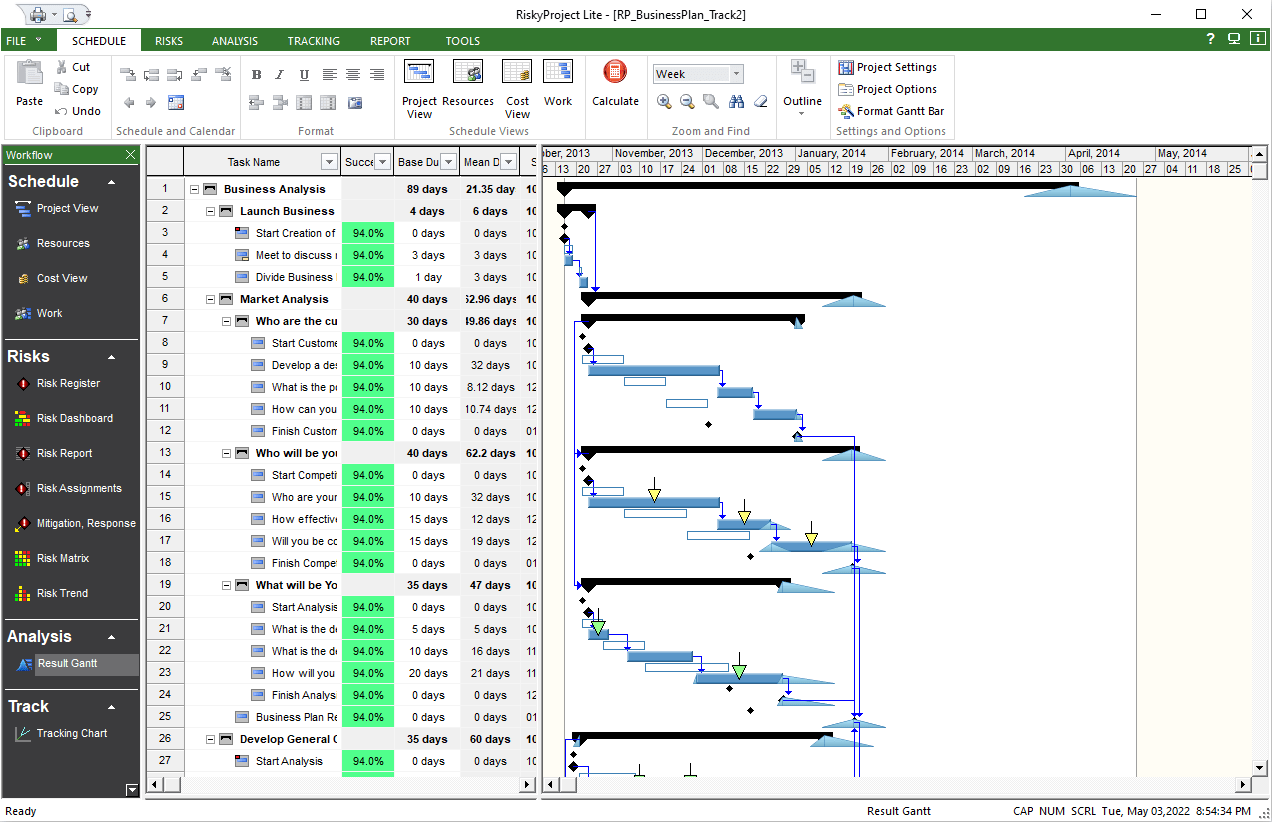Collapse the Market Analysis summary task
This screenshot has height=822, width=1272.
pos(210,299)
